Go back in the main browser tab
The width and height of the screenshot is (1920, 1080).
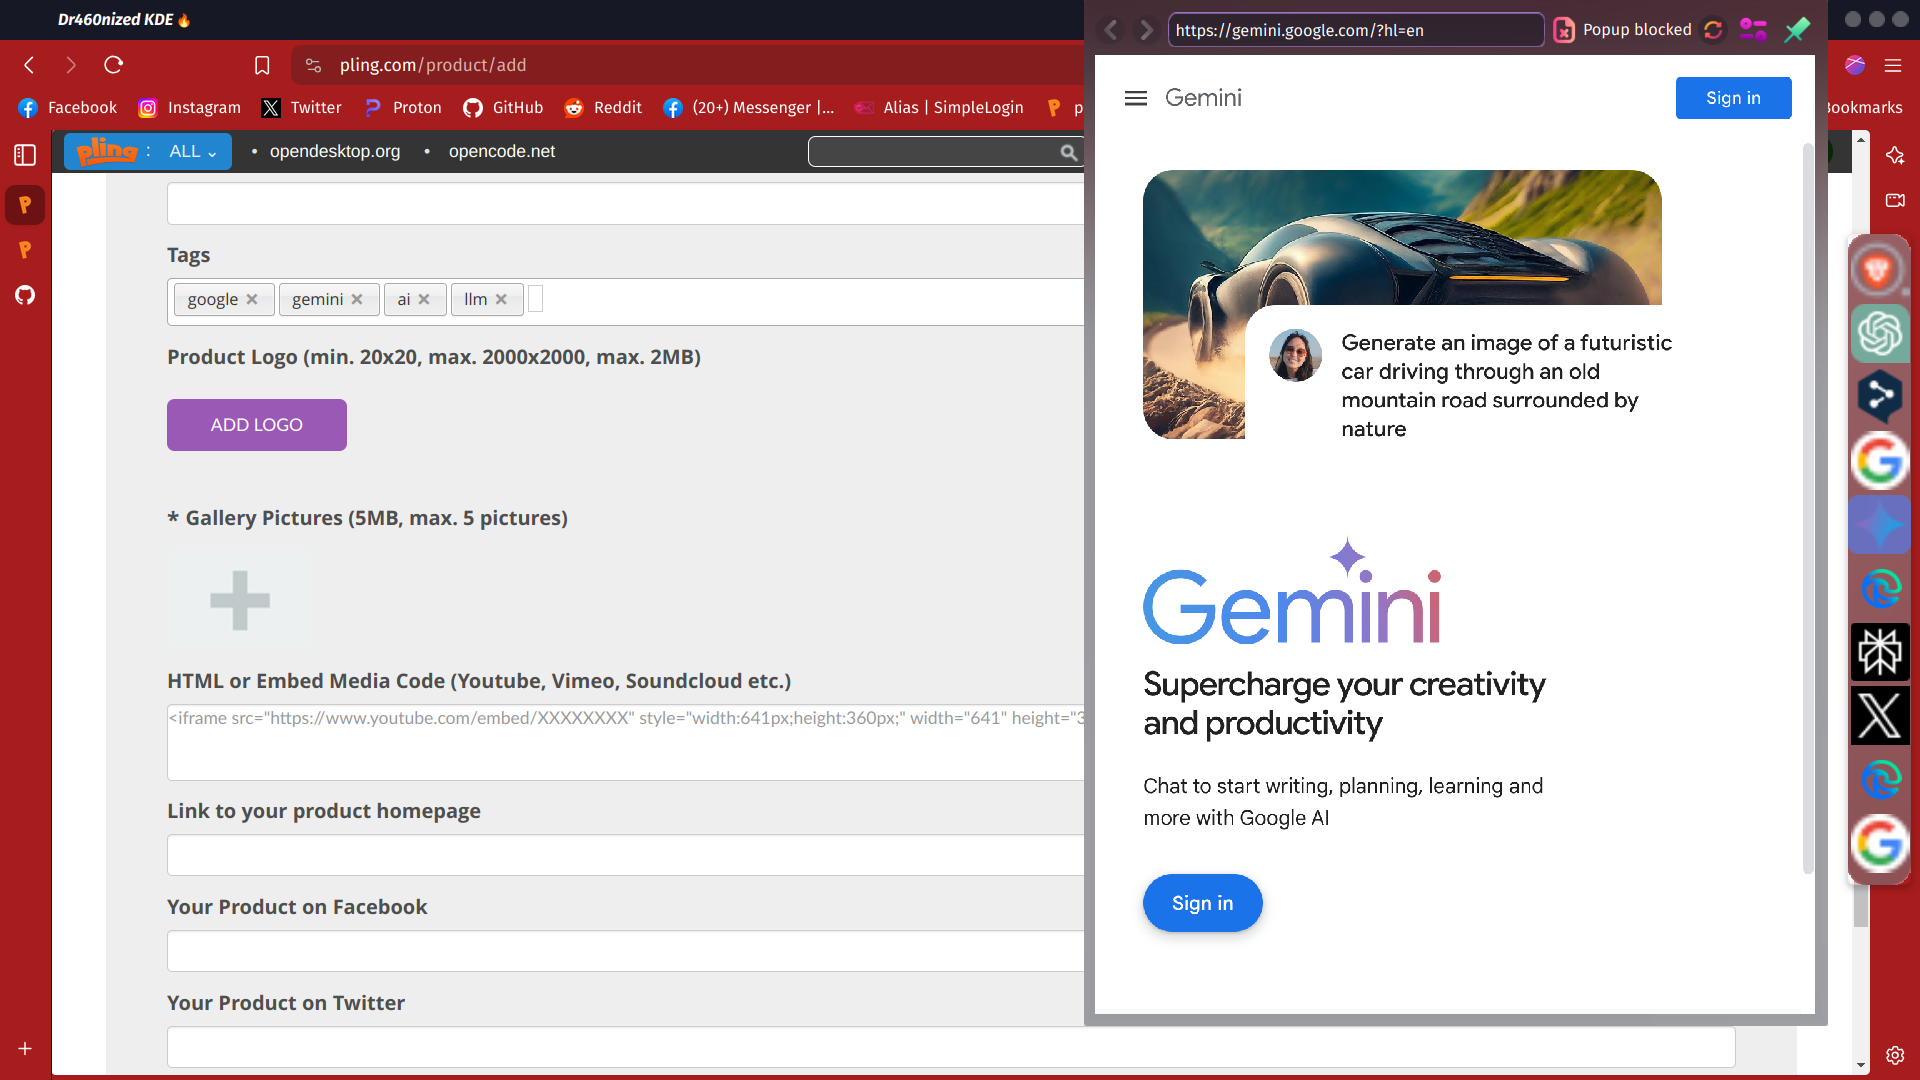(29, 65)
